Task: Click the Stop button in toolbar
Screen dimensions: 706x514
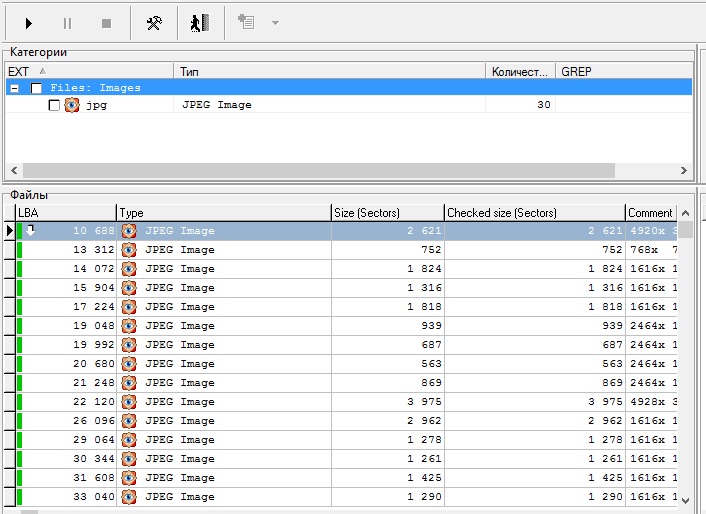Action: (106, 23)
